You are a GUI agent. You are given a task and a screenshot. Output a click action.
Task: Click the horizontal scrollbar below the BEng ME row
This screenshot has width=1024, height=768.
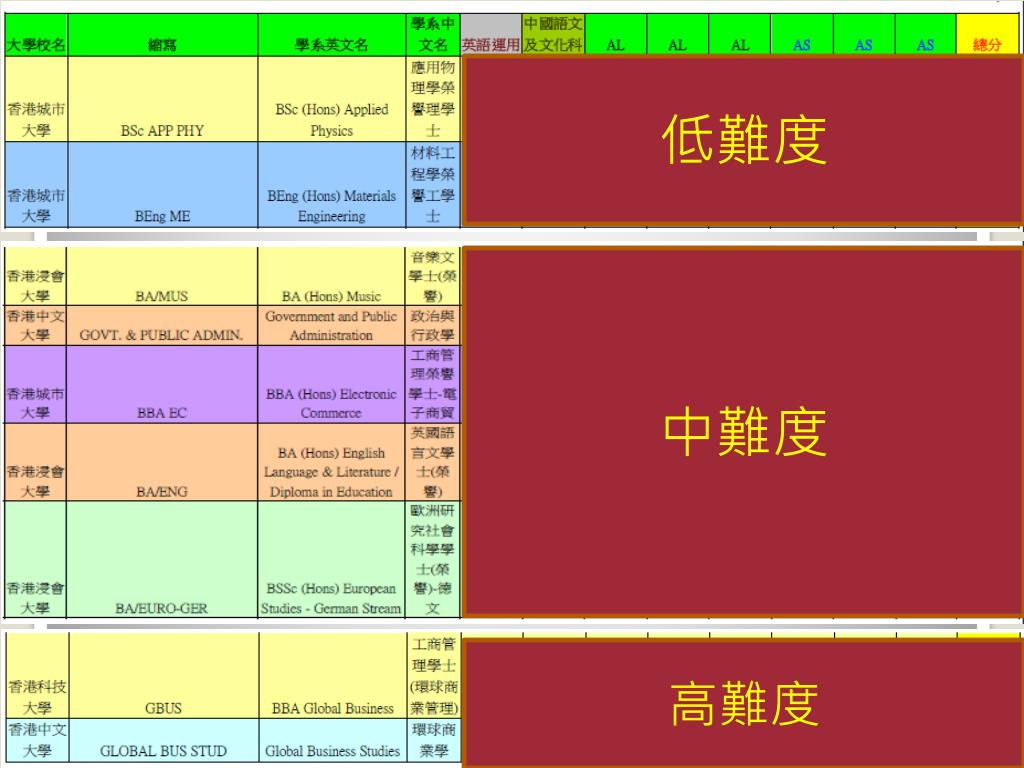pos(512,236)
